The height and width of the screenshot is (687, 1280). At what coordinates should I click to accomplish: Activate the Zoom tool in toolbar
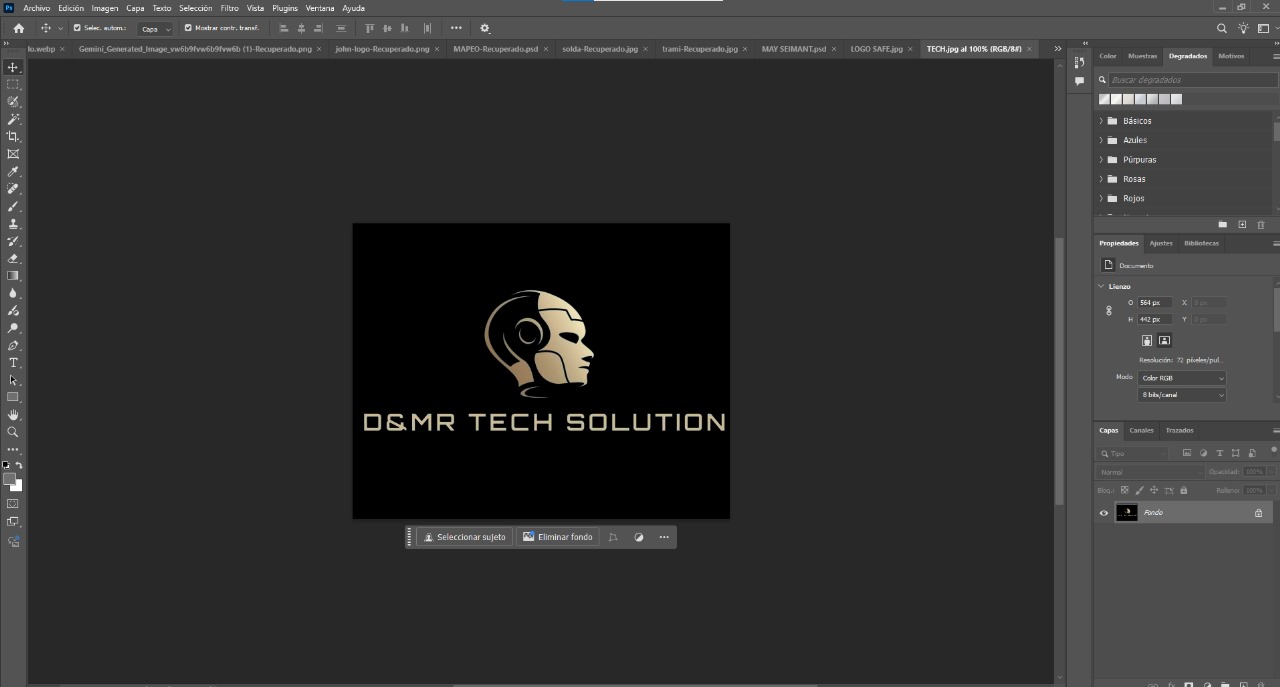13,432
